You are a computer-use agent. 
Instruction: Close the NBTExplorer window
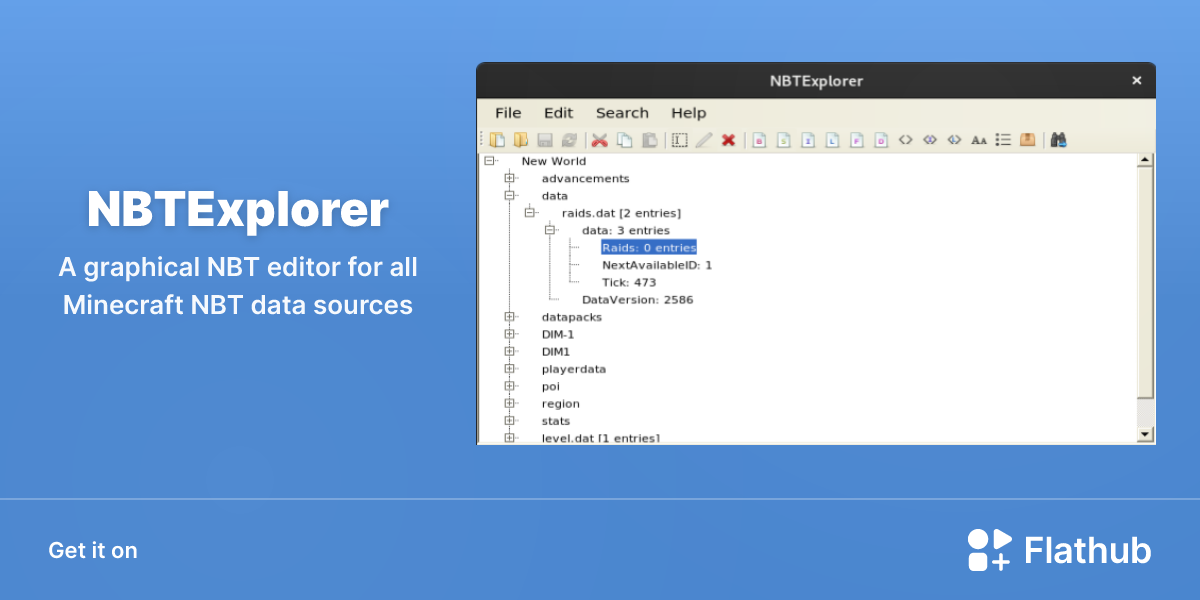pyautogui.click(x=1136, y=81)
